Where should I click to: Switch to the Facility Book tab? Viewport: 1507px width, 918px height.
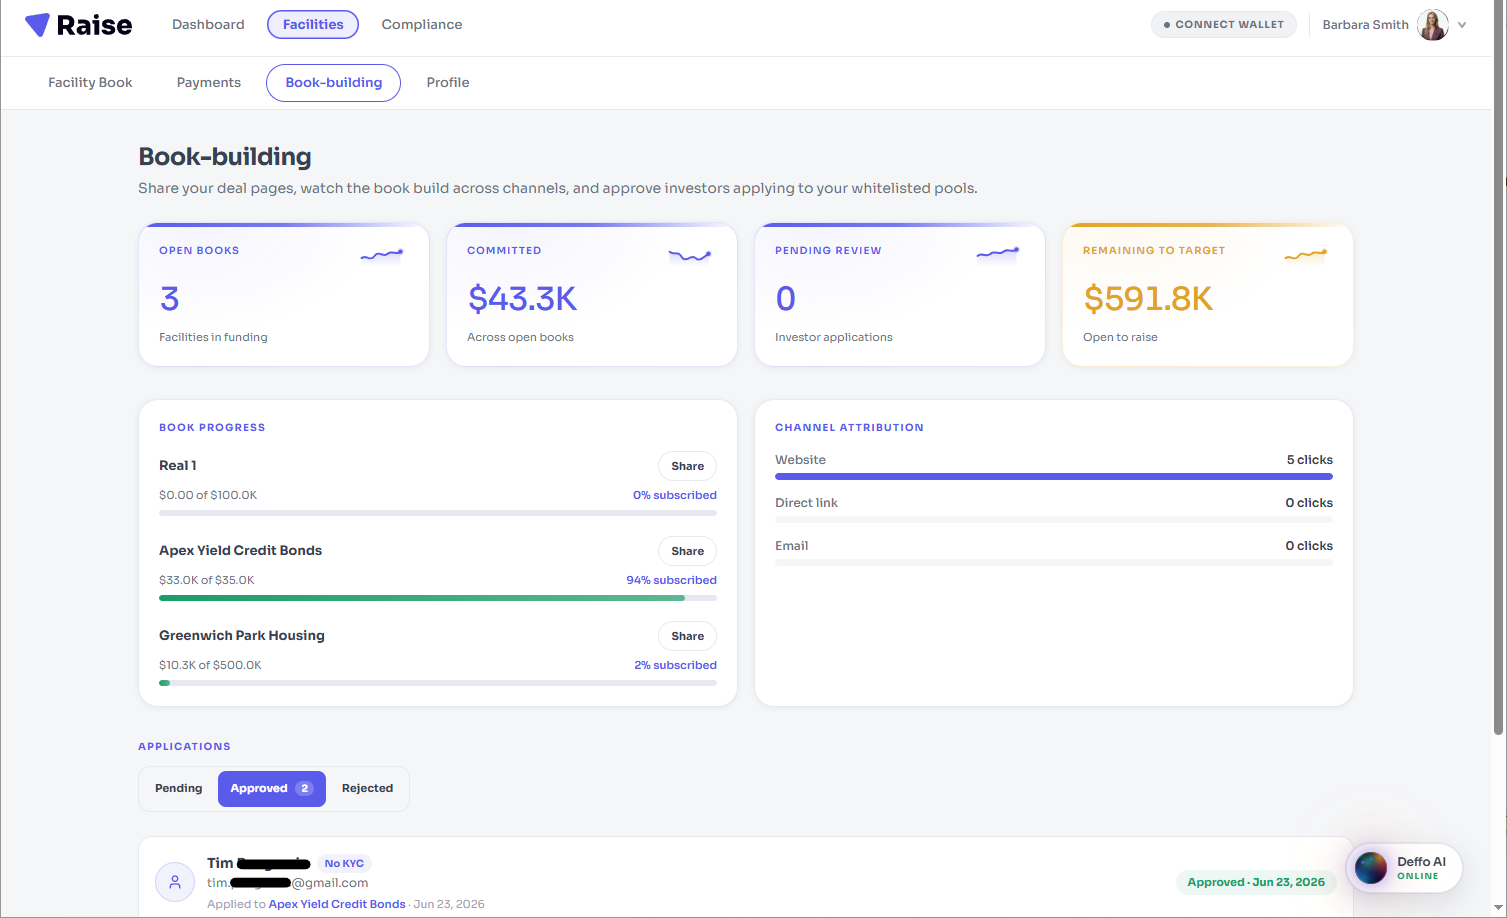click(x=90, y=83)
